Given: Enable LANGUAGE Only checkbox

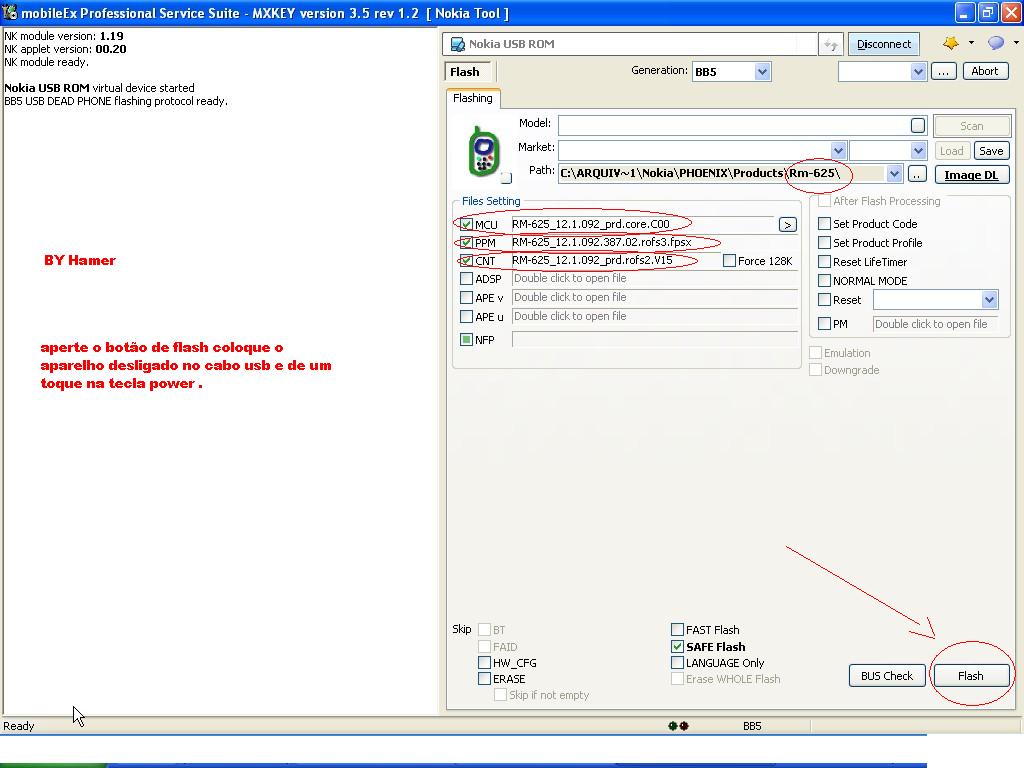Looking at the screenshot, I should click(677, 663).
